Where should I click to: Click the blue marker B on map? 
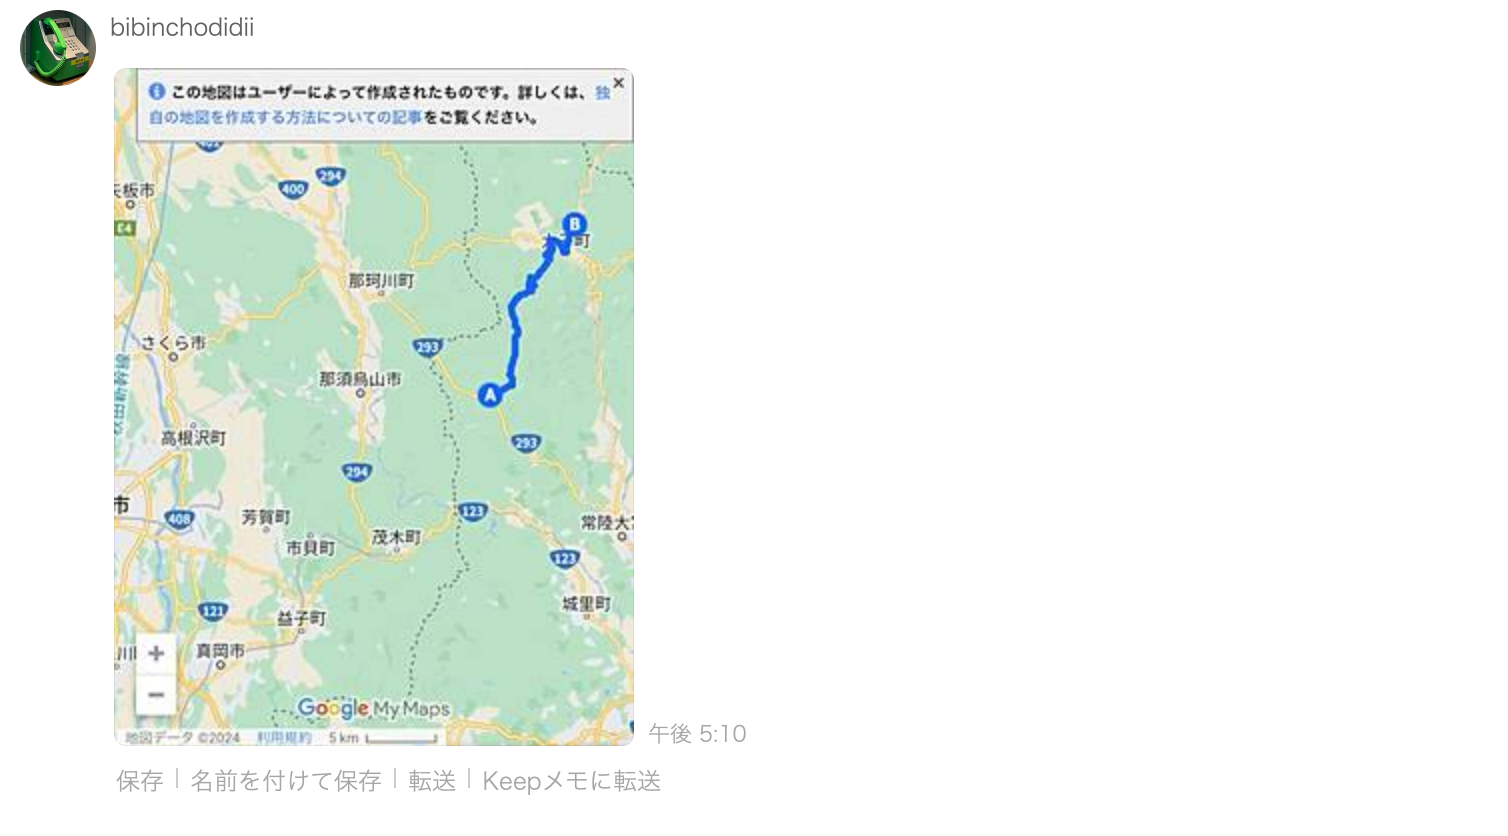(574, 224)
